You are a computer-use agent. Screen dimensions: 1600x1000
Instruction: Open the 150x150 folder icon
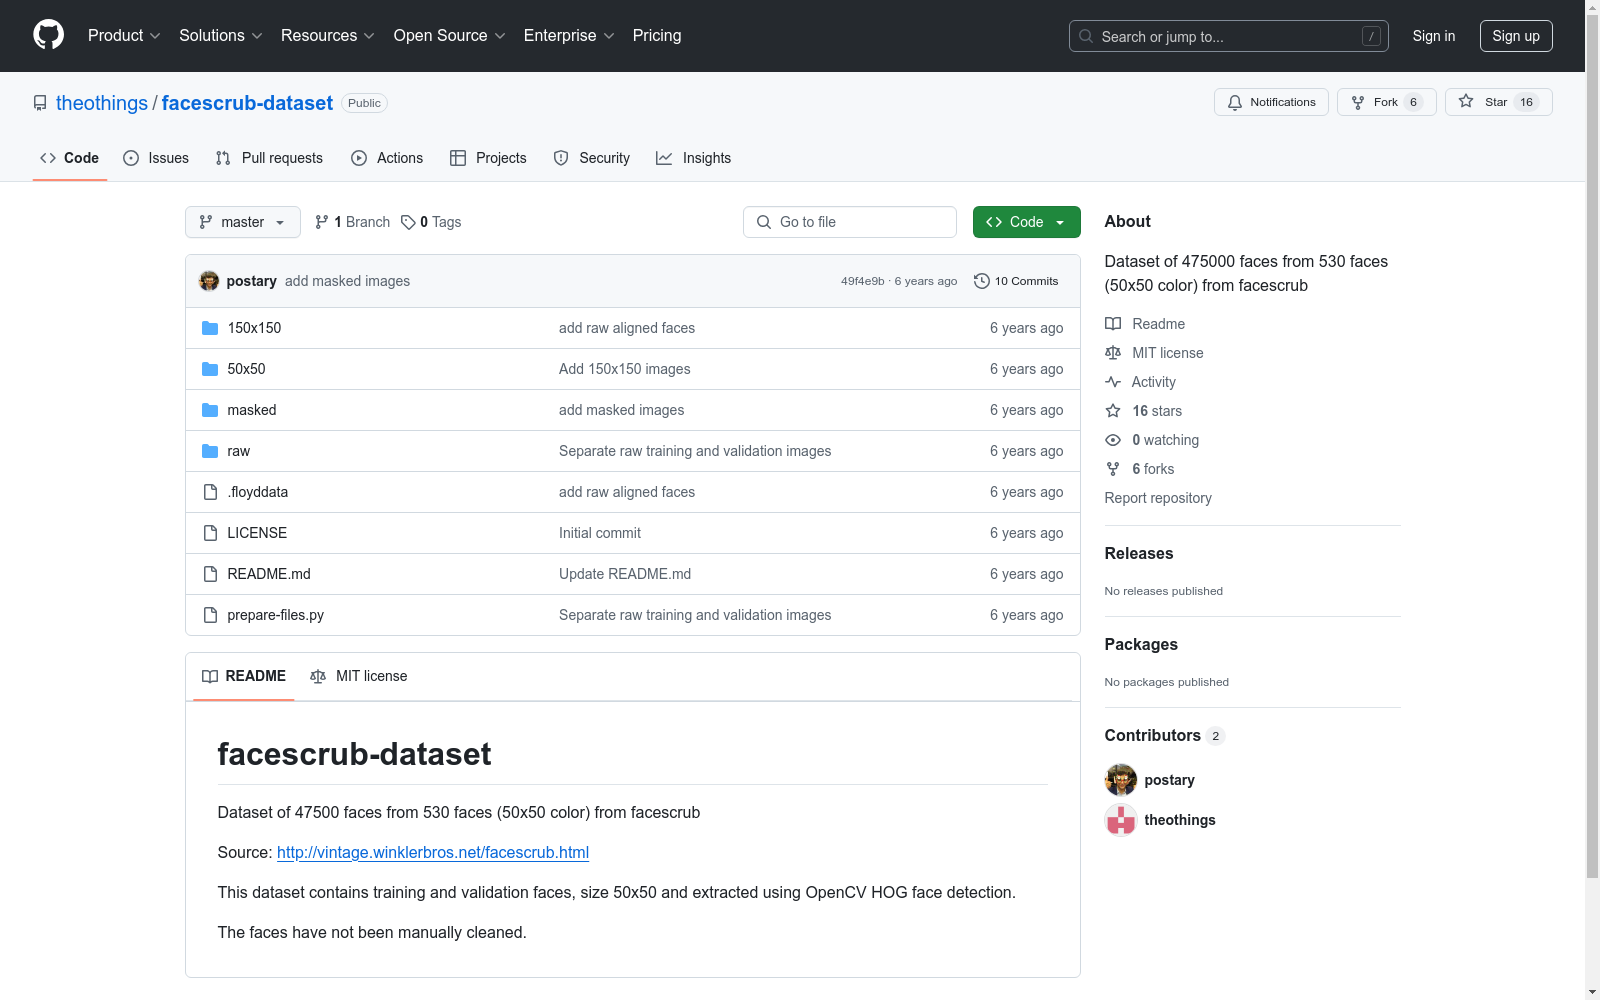point(210,328)
